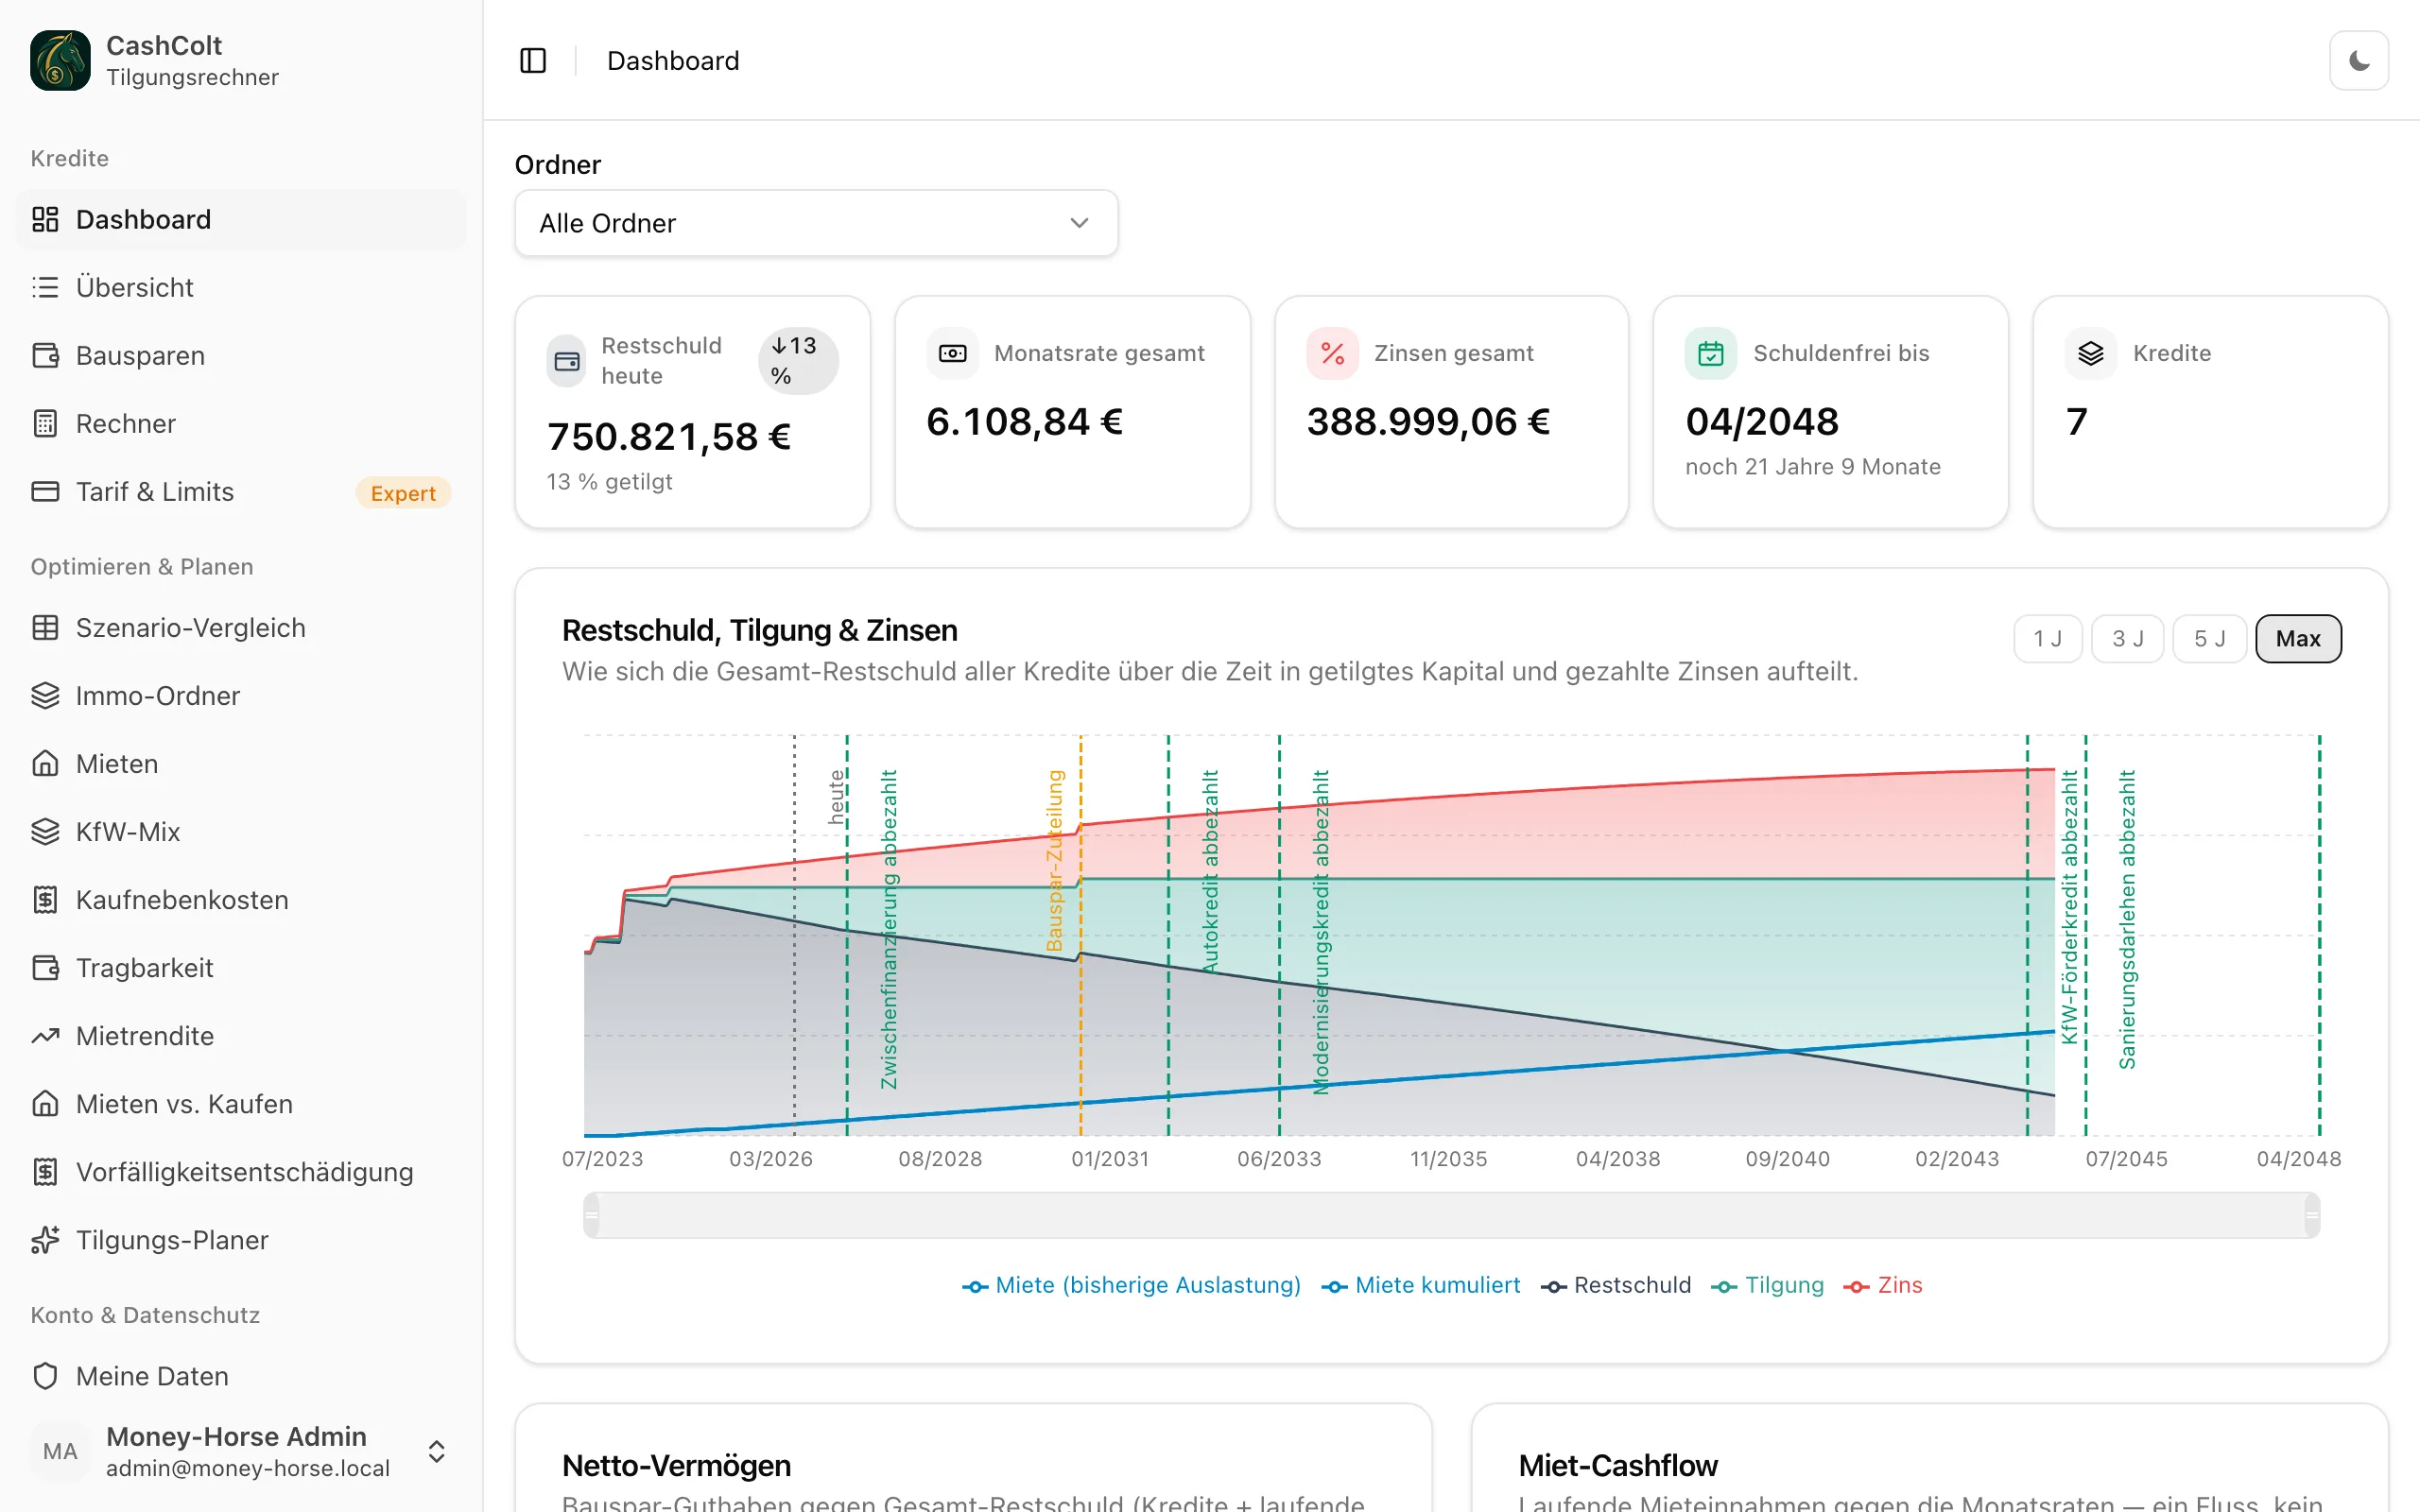Click the Bausparen wallet icon
Viewport: 2420px width, 1512px height.
pyautogui.click(x=45, y=355)
